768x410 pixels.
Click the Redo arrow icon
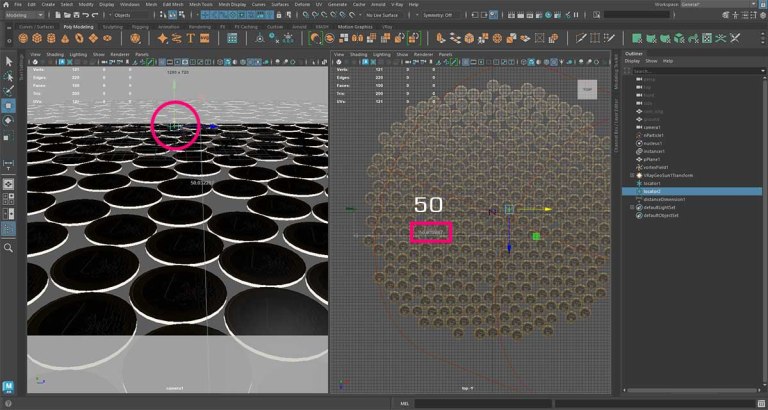pyautogui.click(x=95, y=15)
